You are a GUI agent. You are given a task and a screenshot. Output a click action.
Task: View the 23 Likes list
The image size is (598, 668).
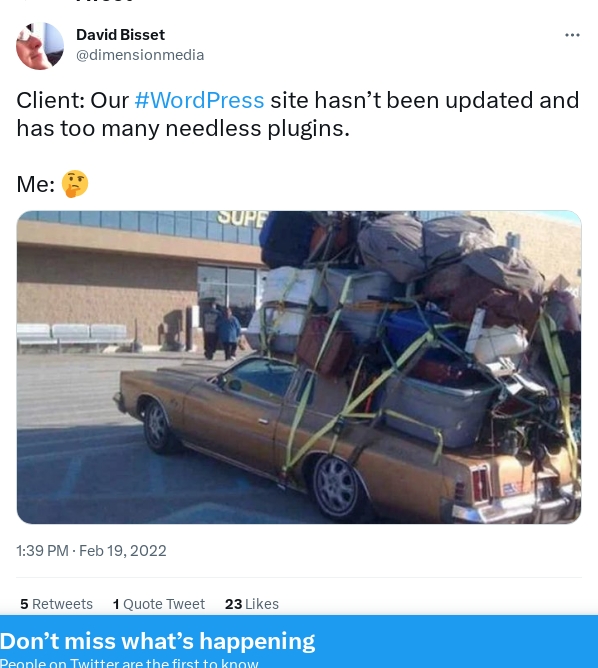(x=252, y=604)
